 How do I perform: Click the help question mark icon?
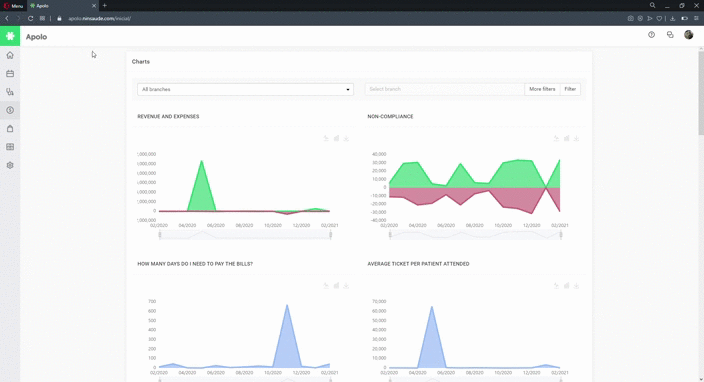tap(651, 35)
